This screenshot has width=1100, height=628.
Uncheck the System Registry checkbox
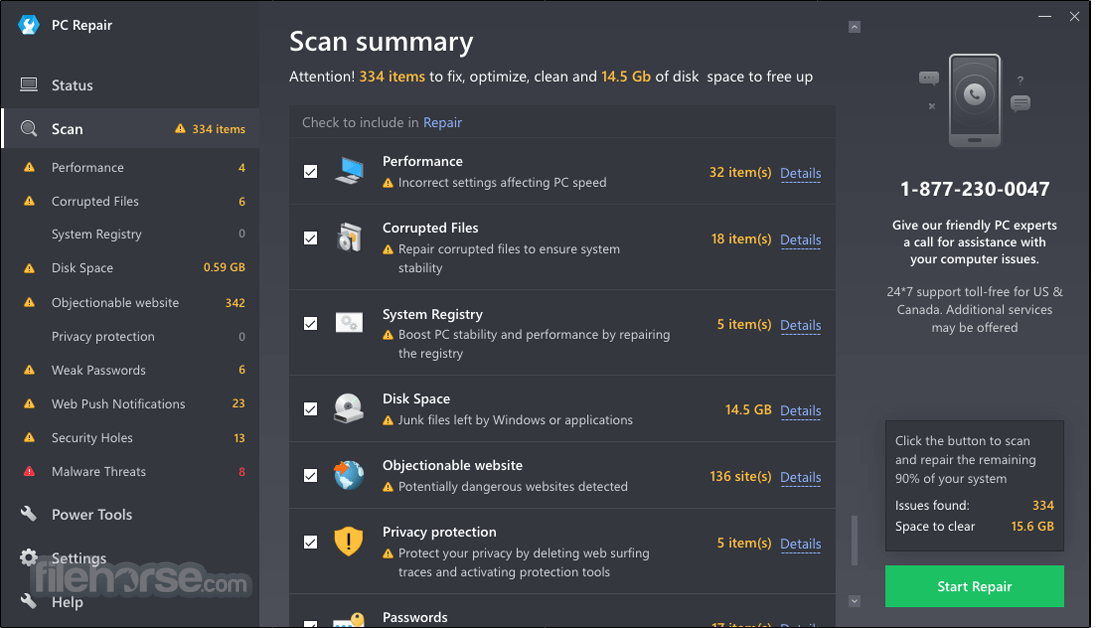coord(310,323)
